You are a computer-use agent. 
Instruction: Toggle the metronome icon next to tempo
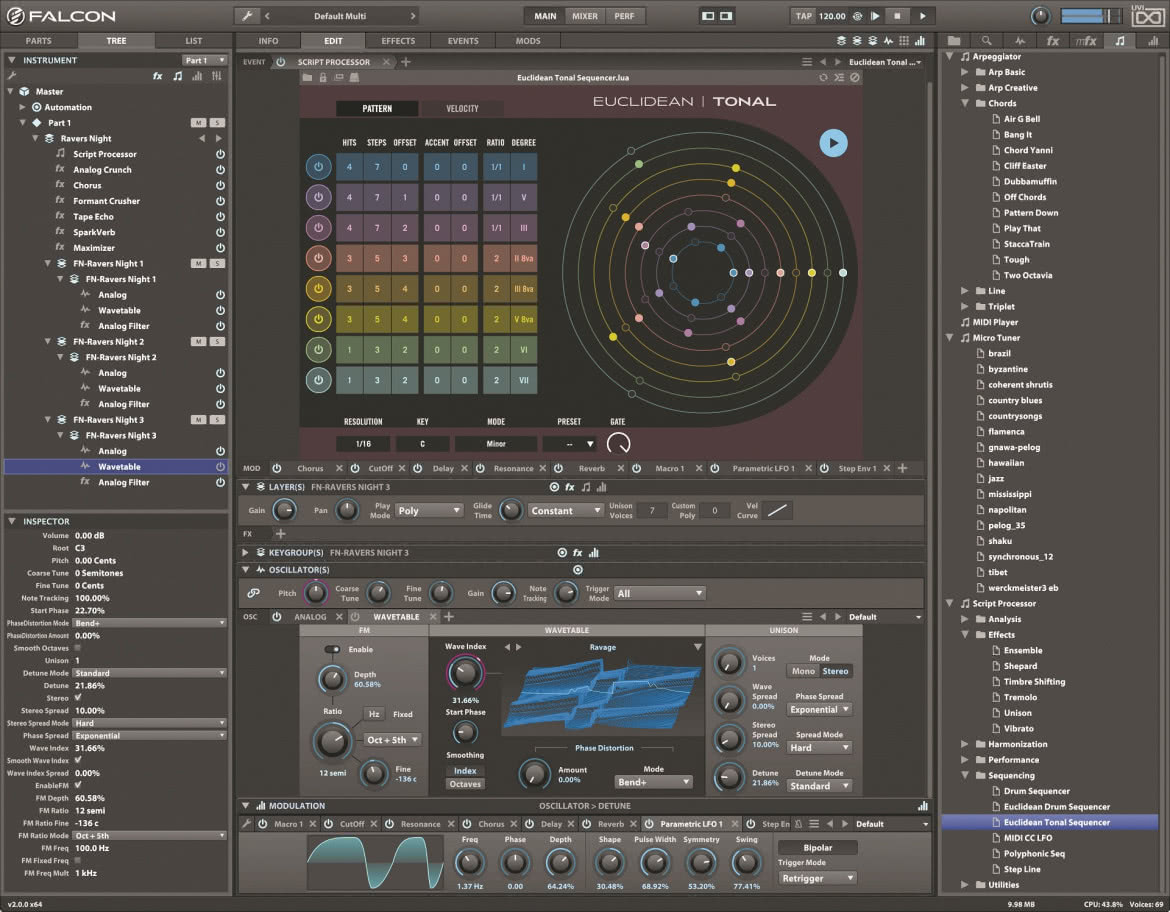[x=857, y=16]
